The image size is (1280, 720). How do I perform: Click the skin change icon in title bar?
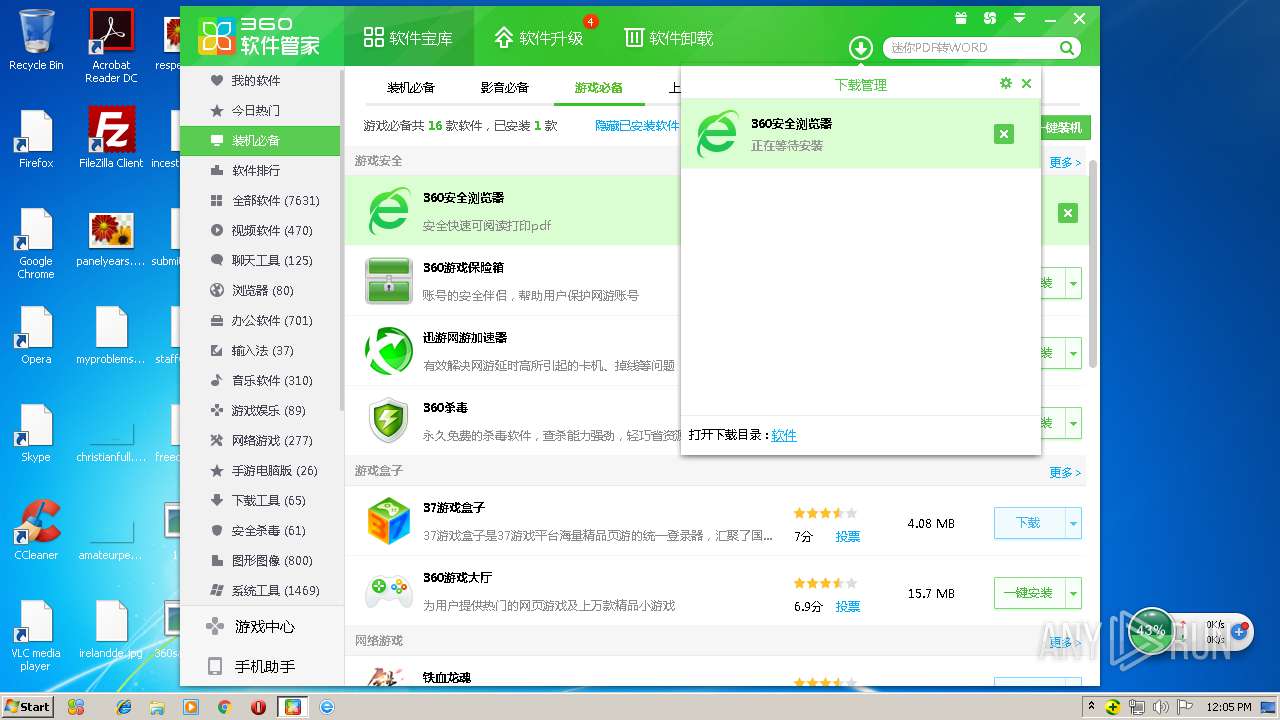[x=990, y=18]
